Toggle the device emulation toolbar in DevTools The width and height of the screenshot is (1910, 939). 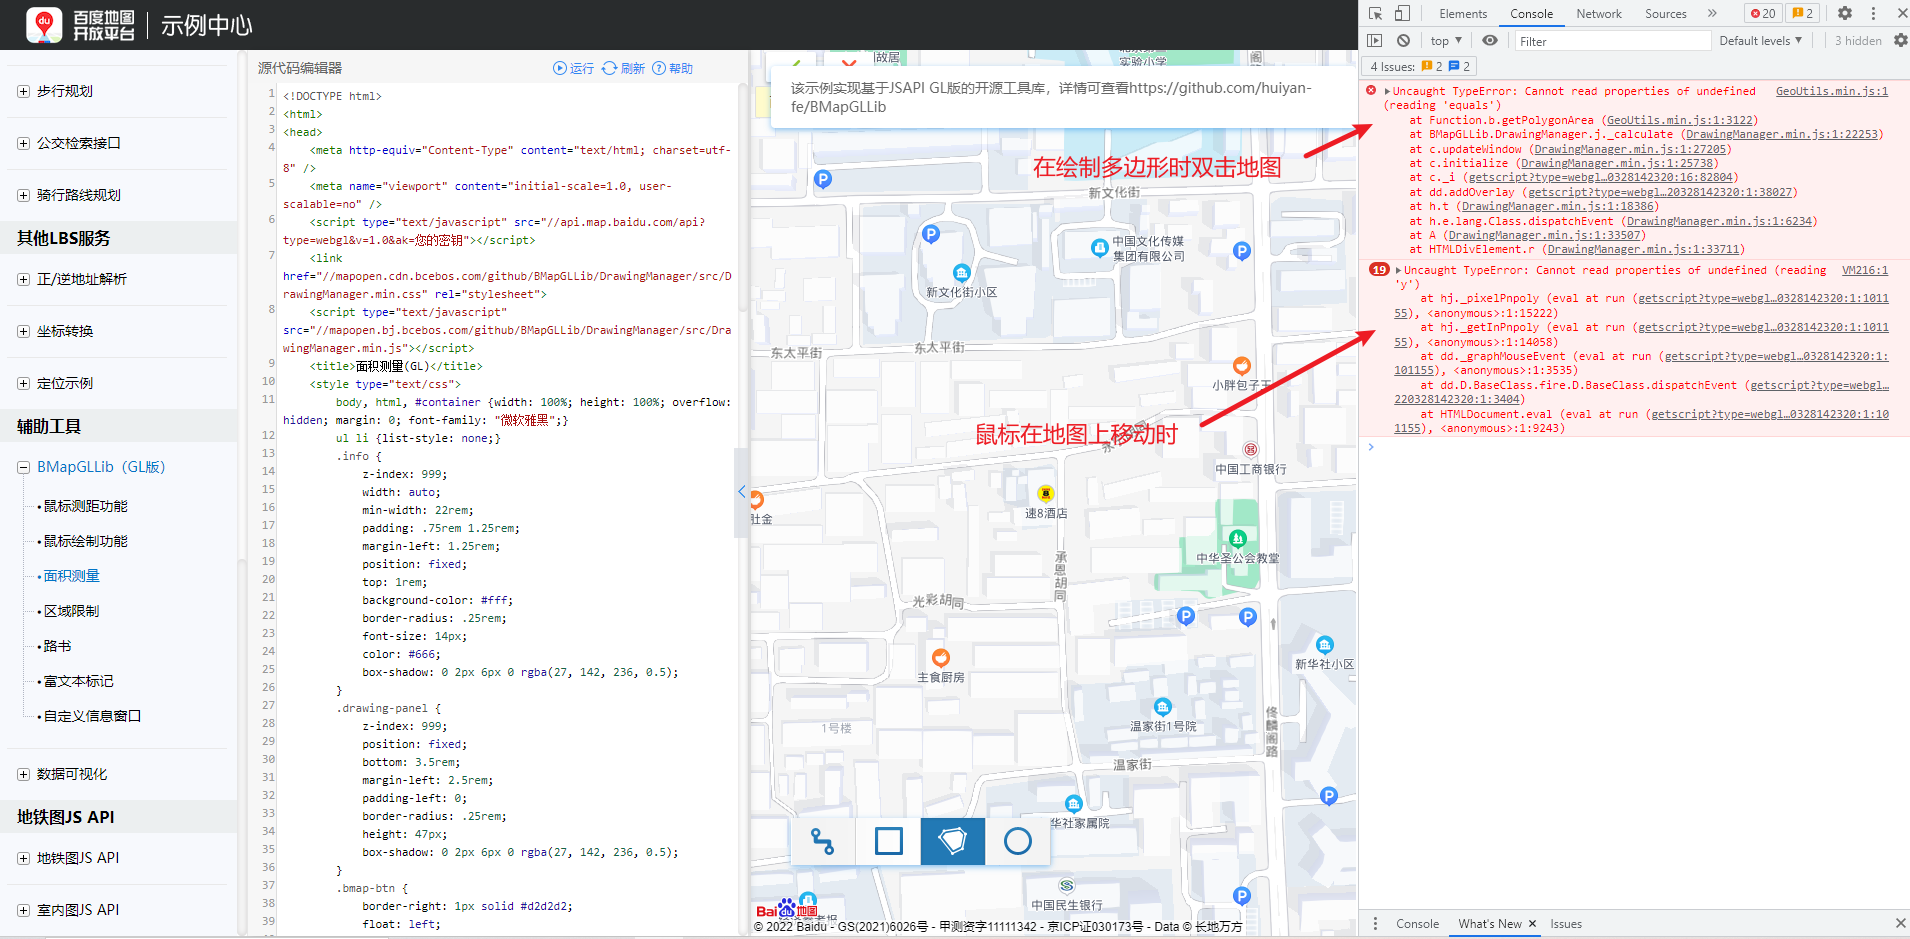(x=1402, y=13)
